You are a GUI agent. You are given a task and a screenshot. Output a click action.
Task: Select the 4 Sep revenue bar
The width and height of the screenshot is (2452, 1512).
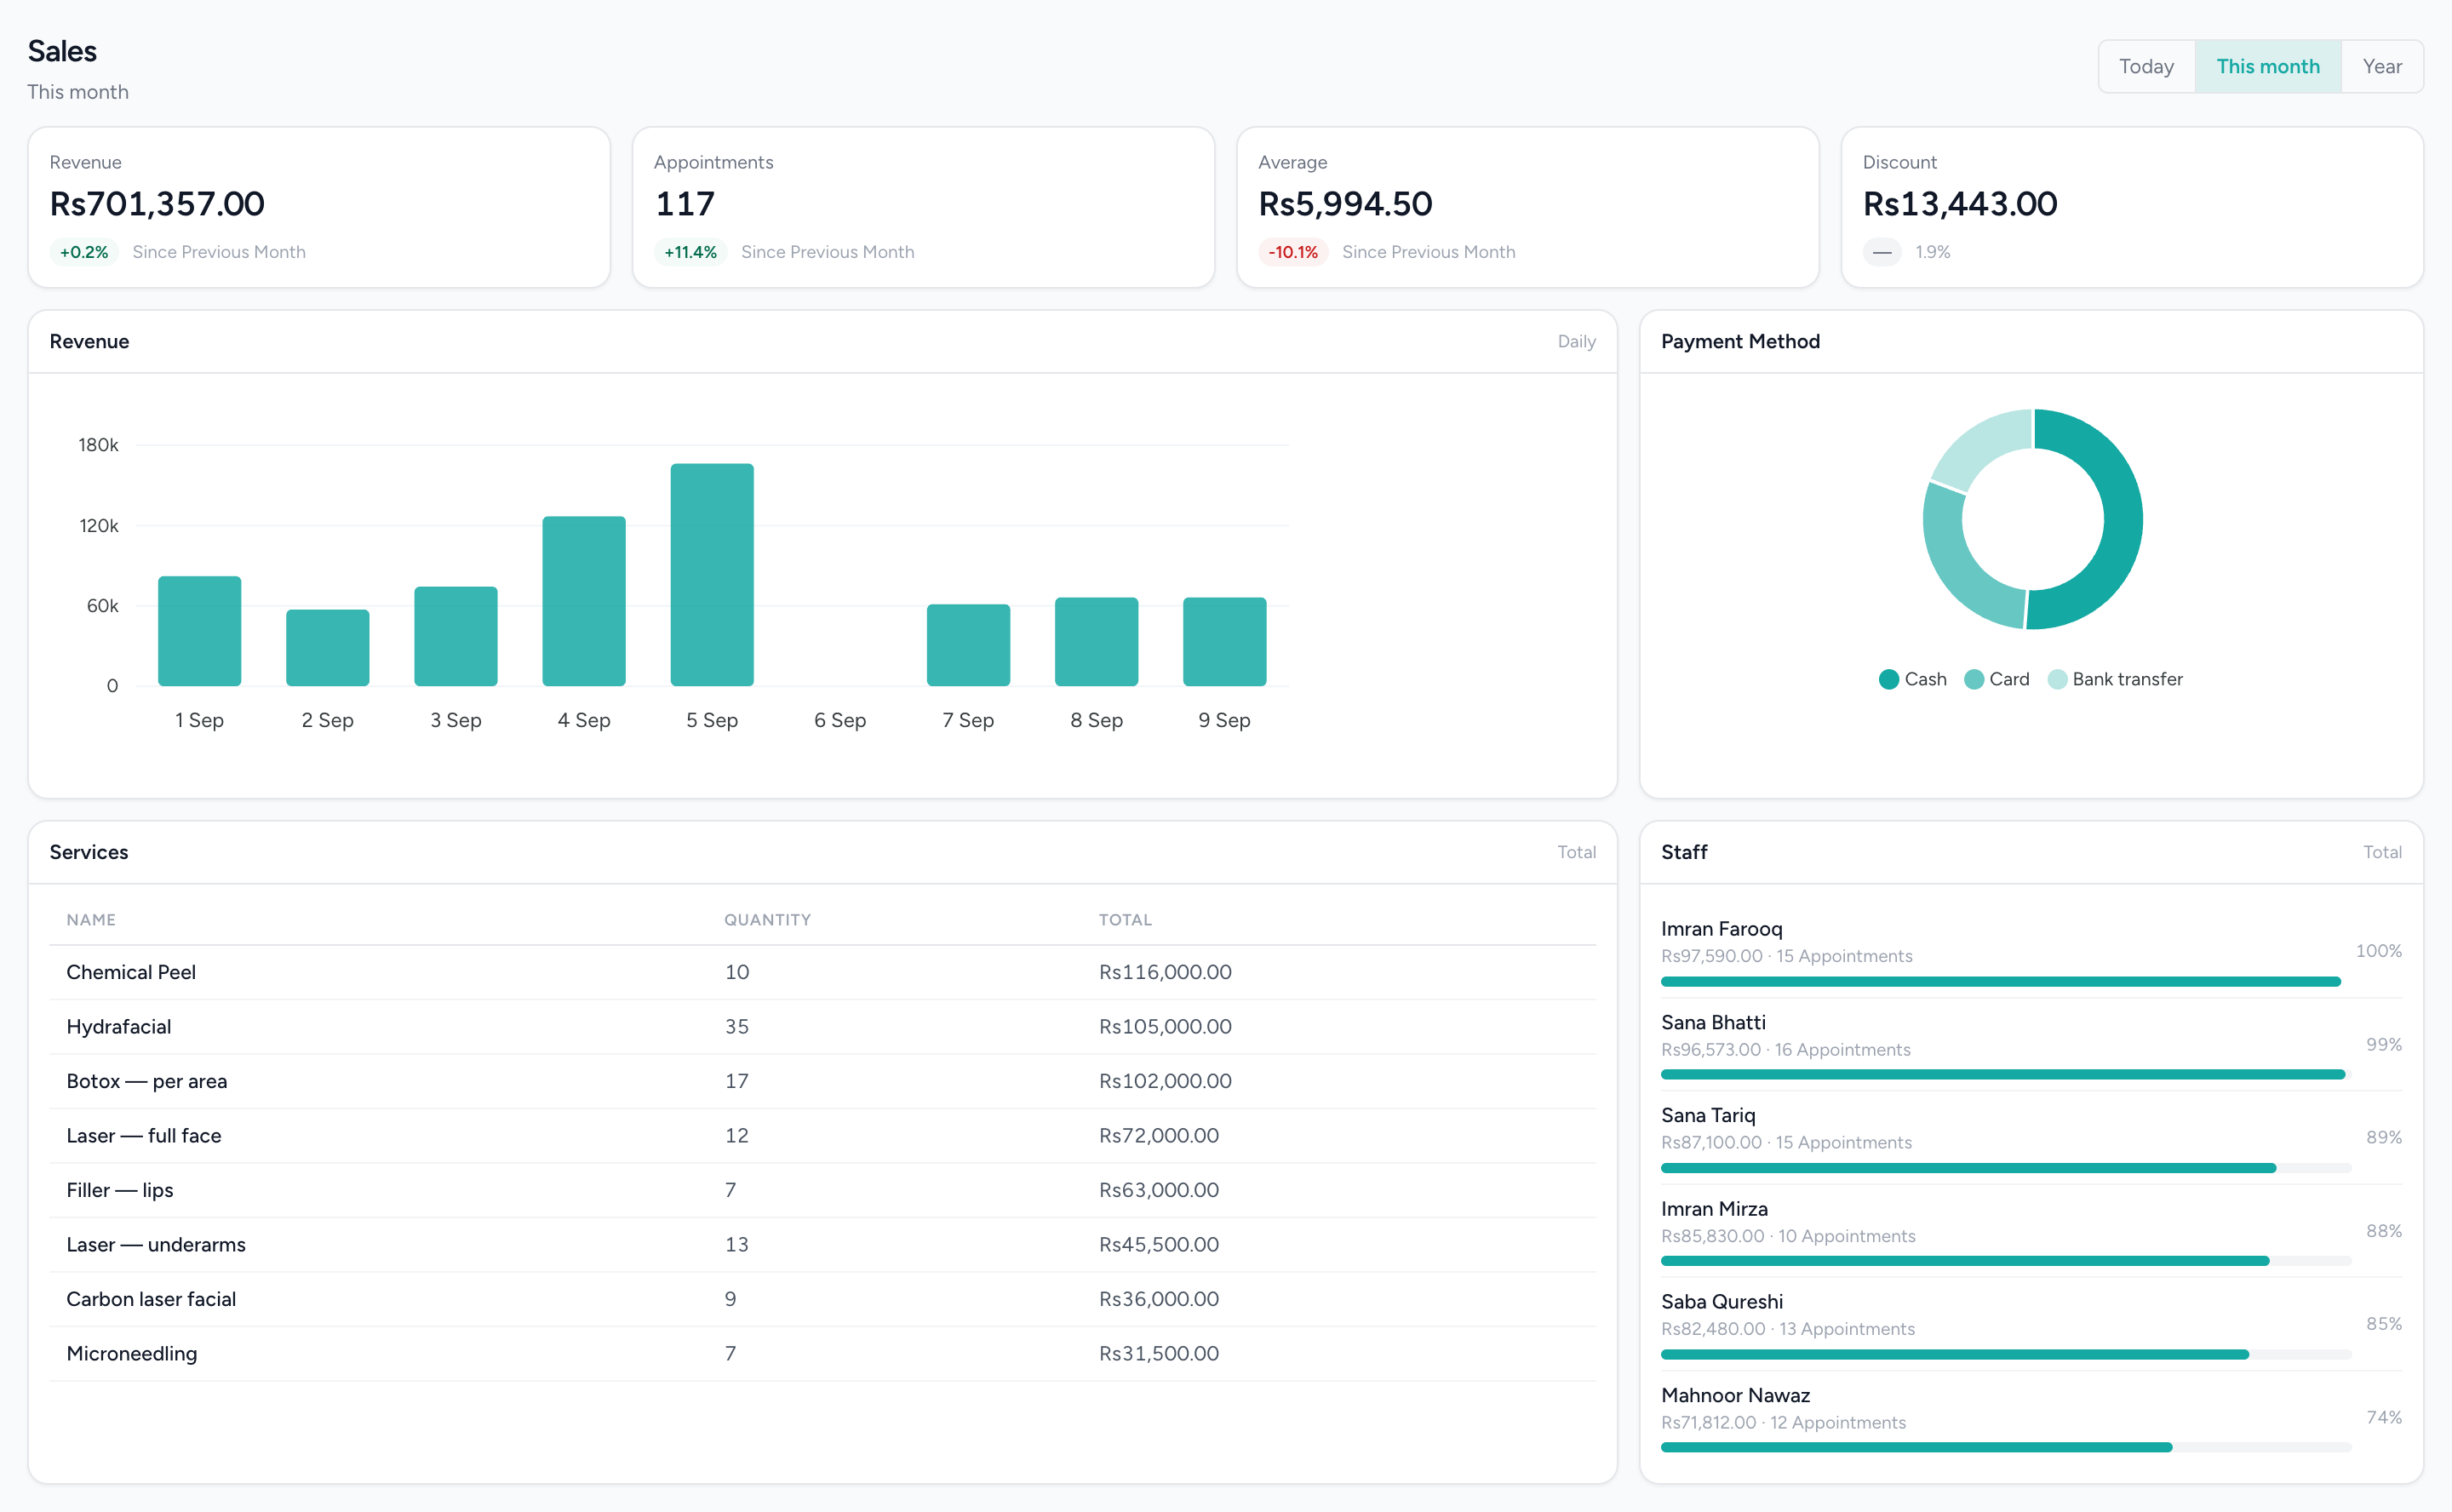tap(584, 601)
